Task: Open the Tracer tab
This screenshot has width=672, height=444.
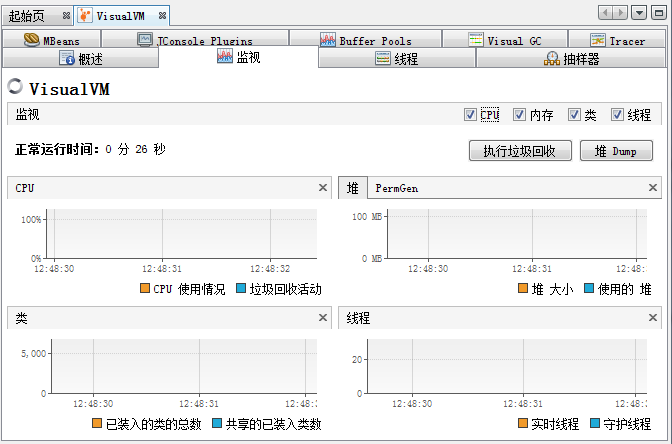Action: click(x=617, y=39)
